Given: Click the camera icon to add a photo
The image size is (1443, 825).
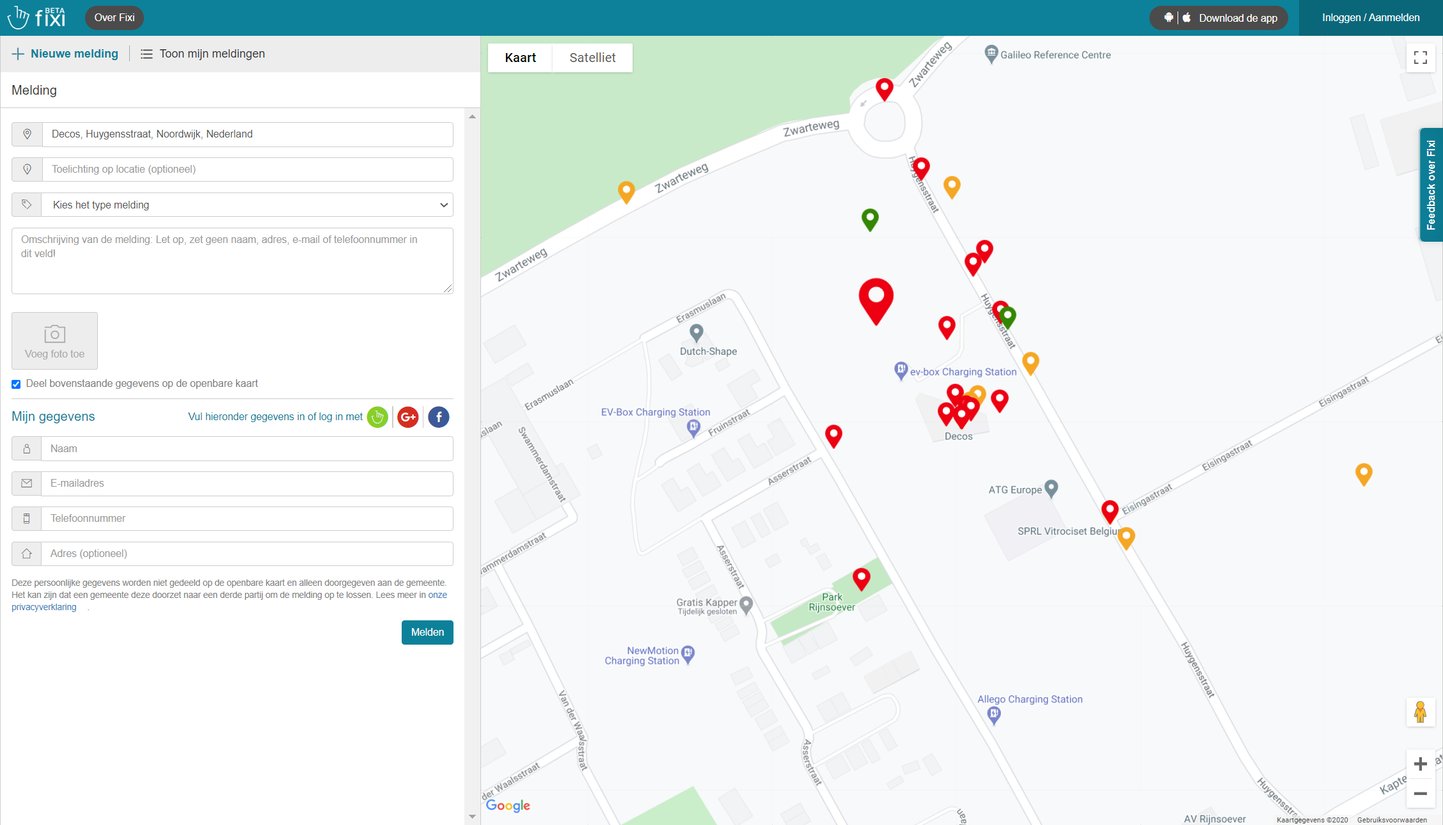Looking at the screenshot, I should click(x=55, y=334).
